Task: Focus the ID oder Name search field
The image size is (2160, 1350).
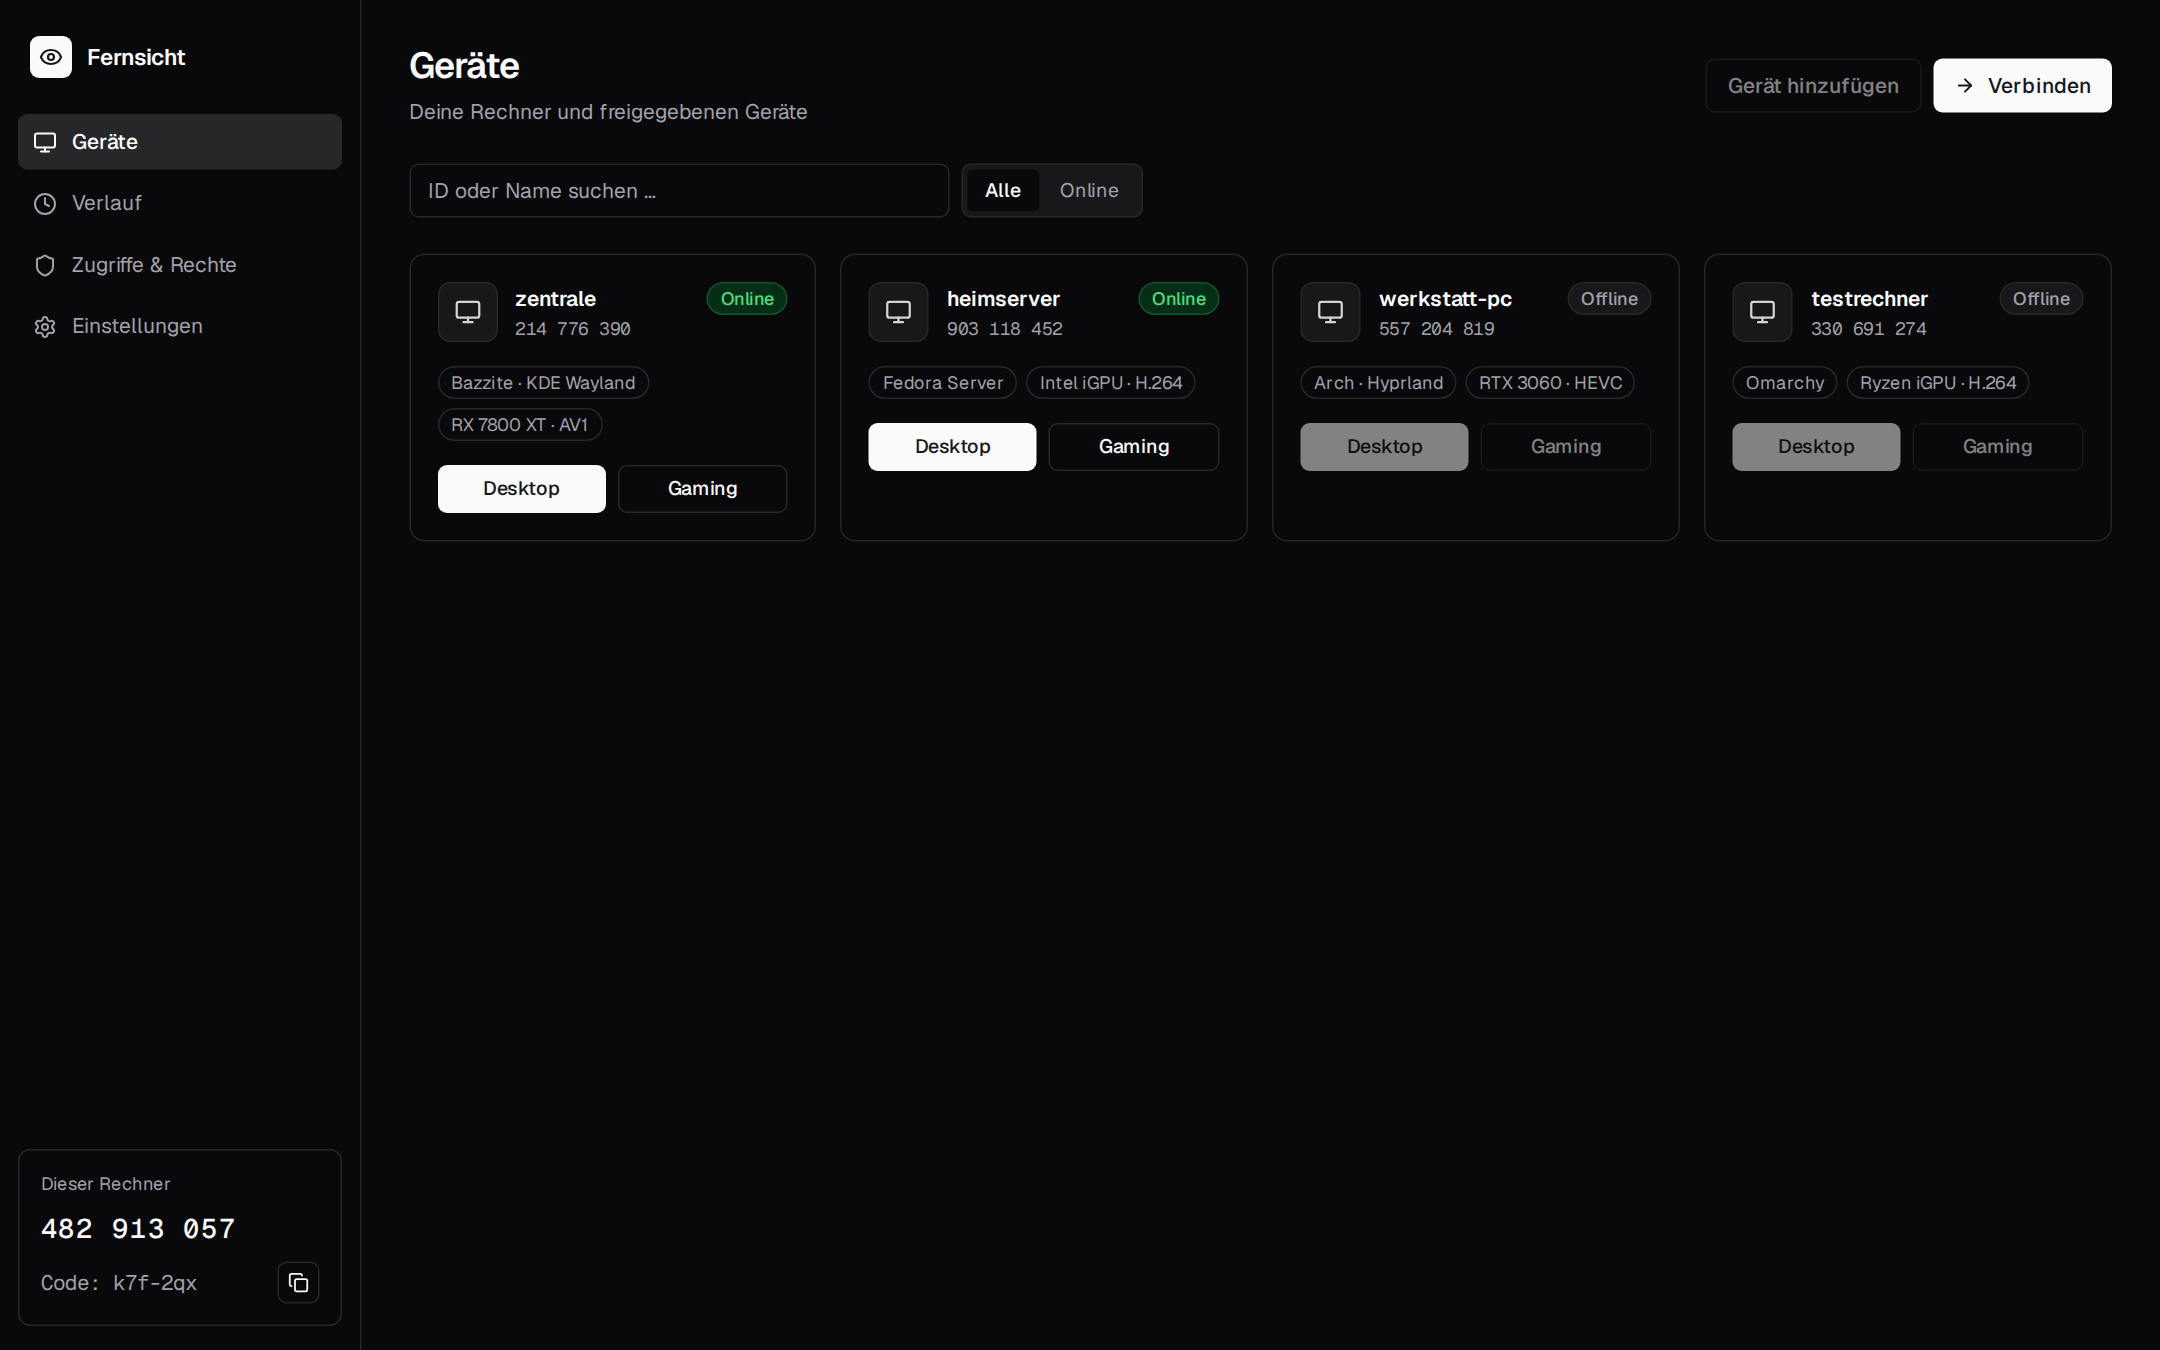Action: click(x=679, y=191)
